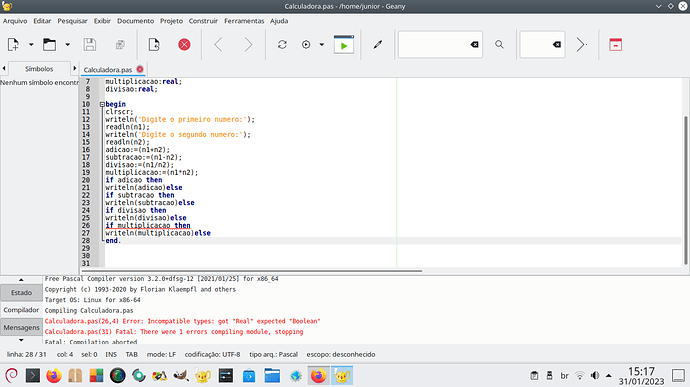
Task: Open the Documento menu
Action: coord(136,21)
